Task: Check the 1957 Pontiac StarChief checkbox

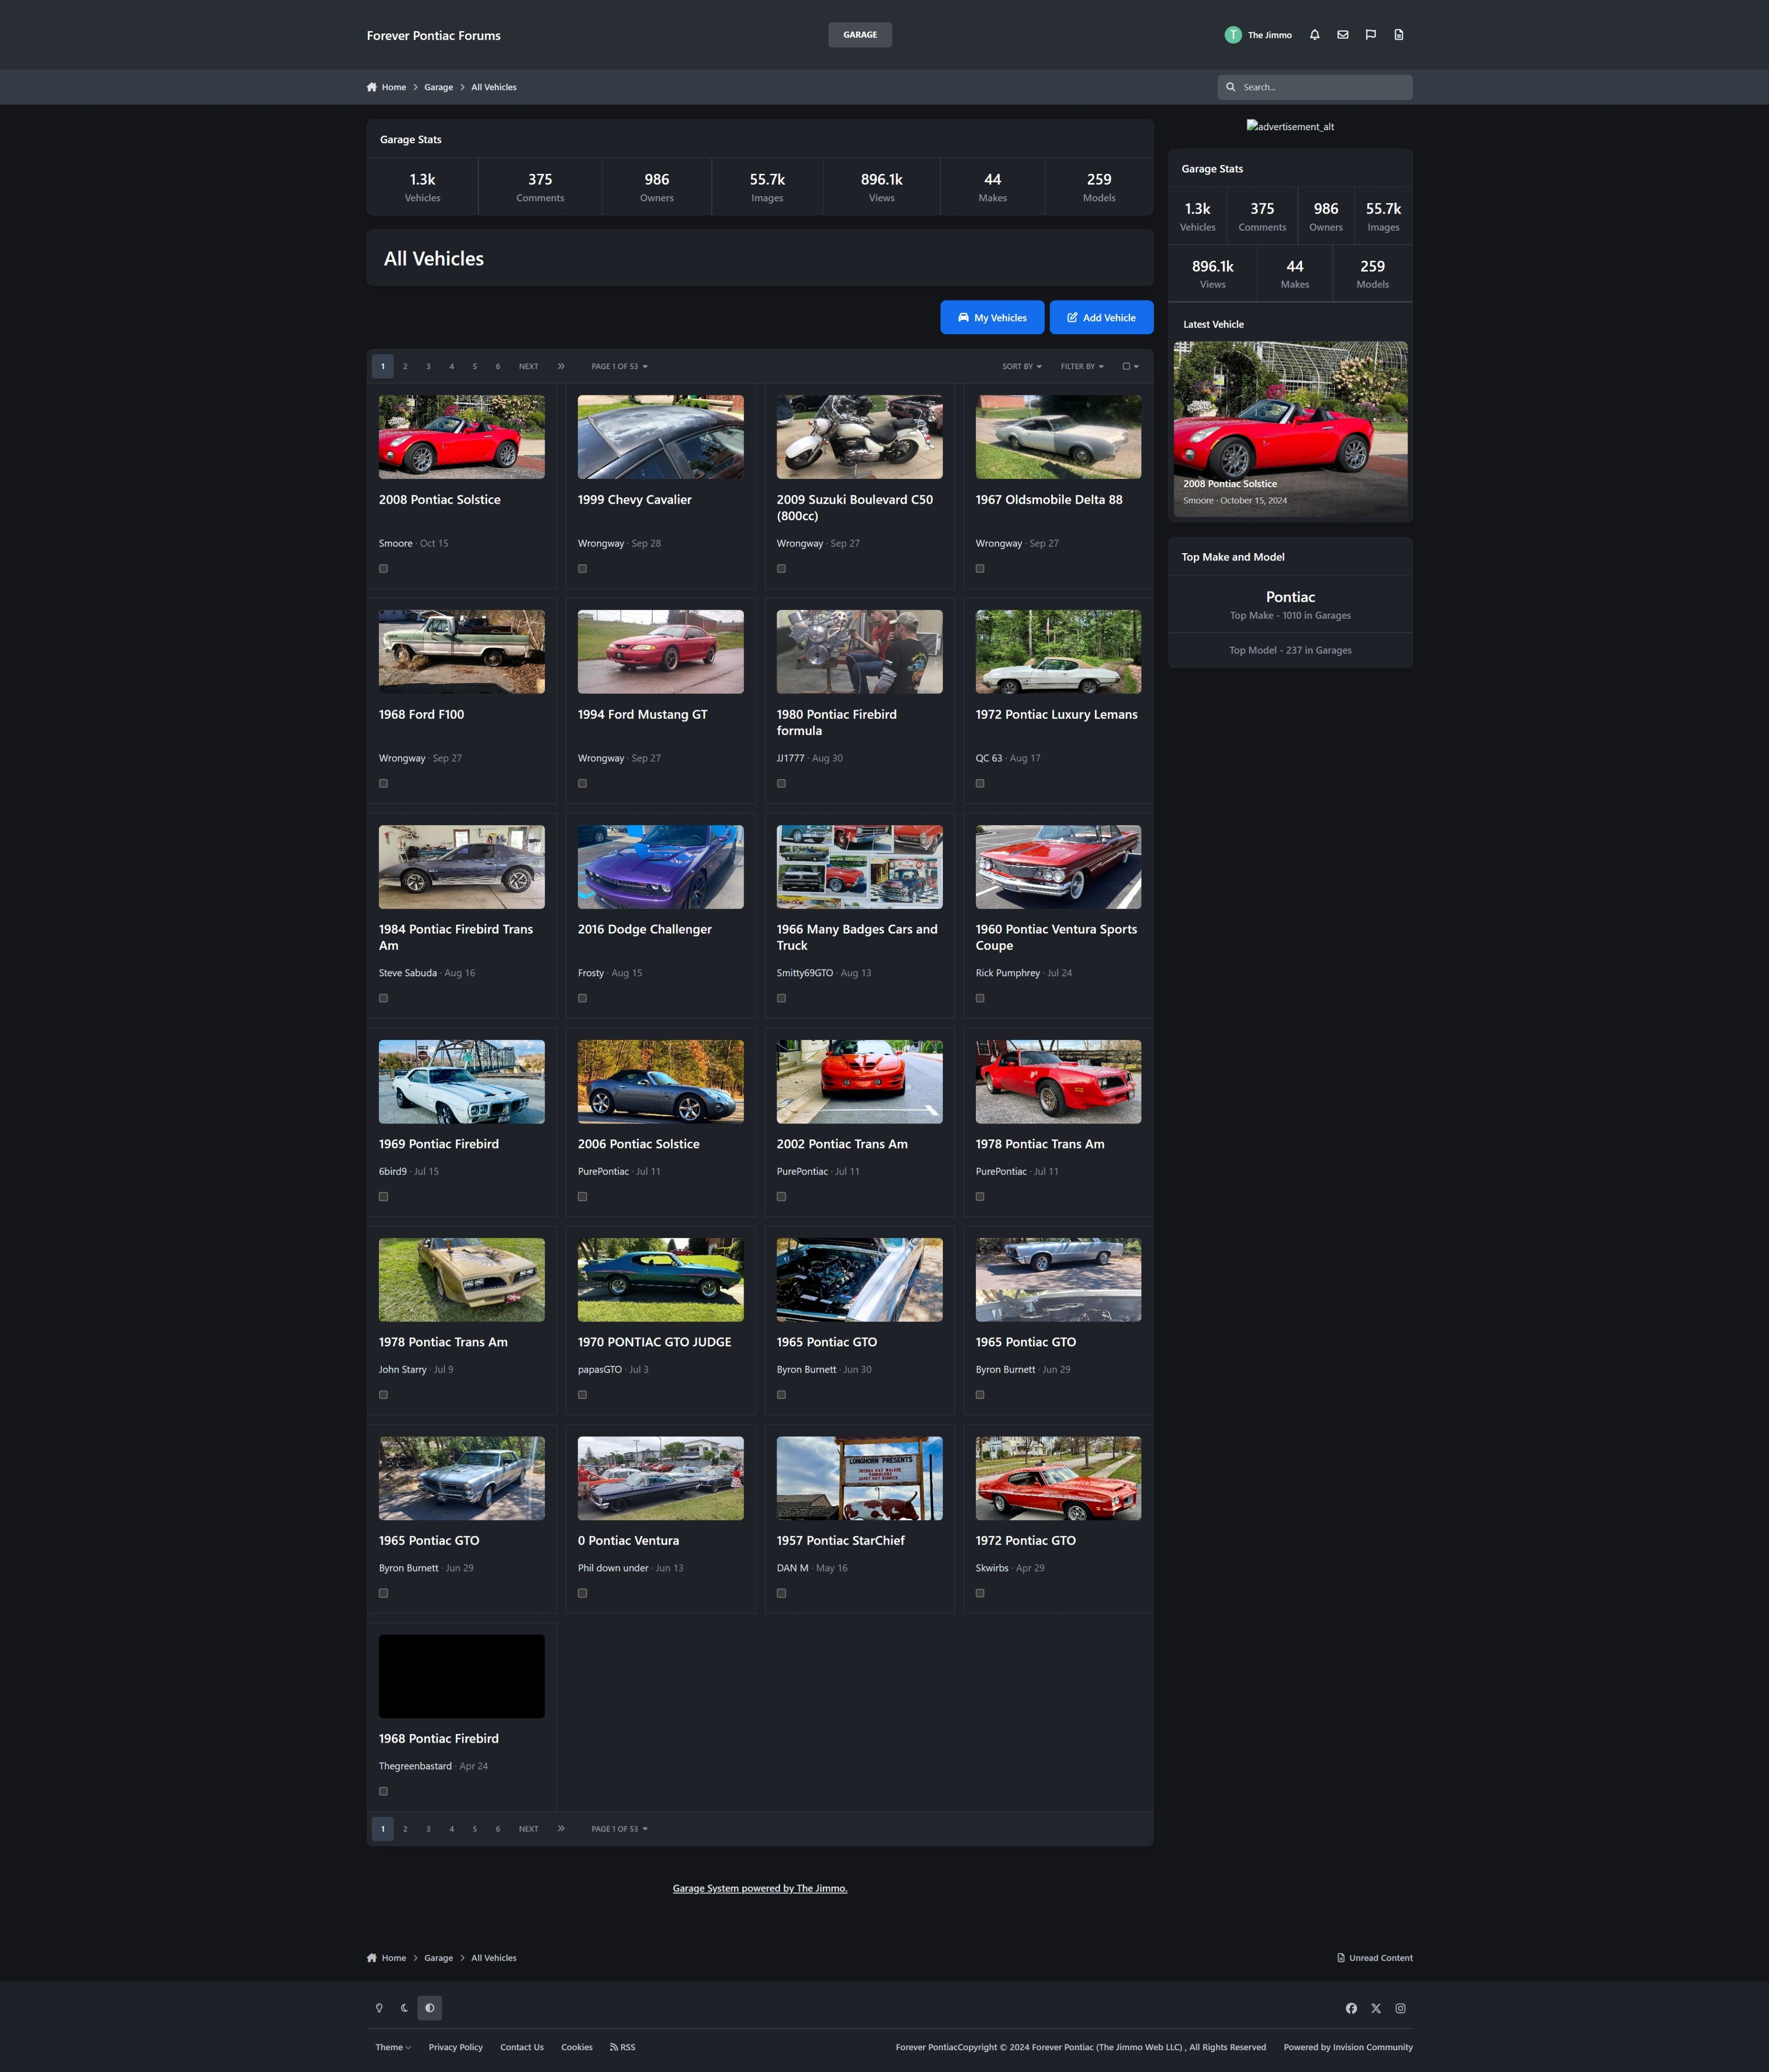Action: (x=781, y=1593)
